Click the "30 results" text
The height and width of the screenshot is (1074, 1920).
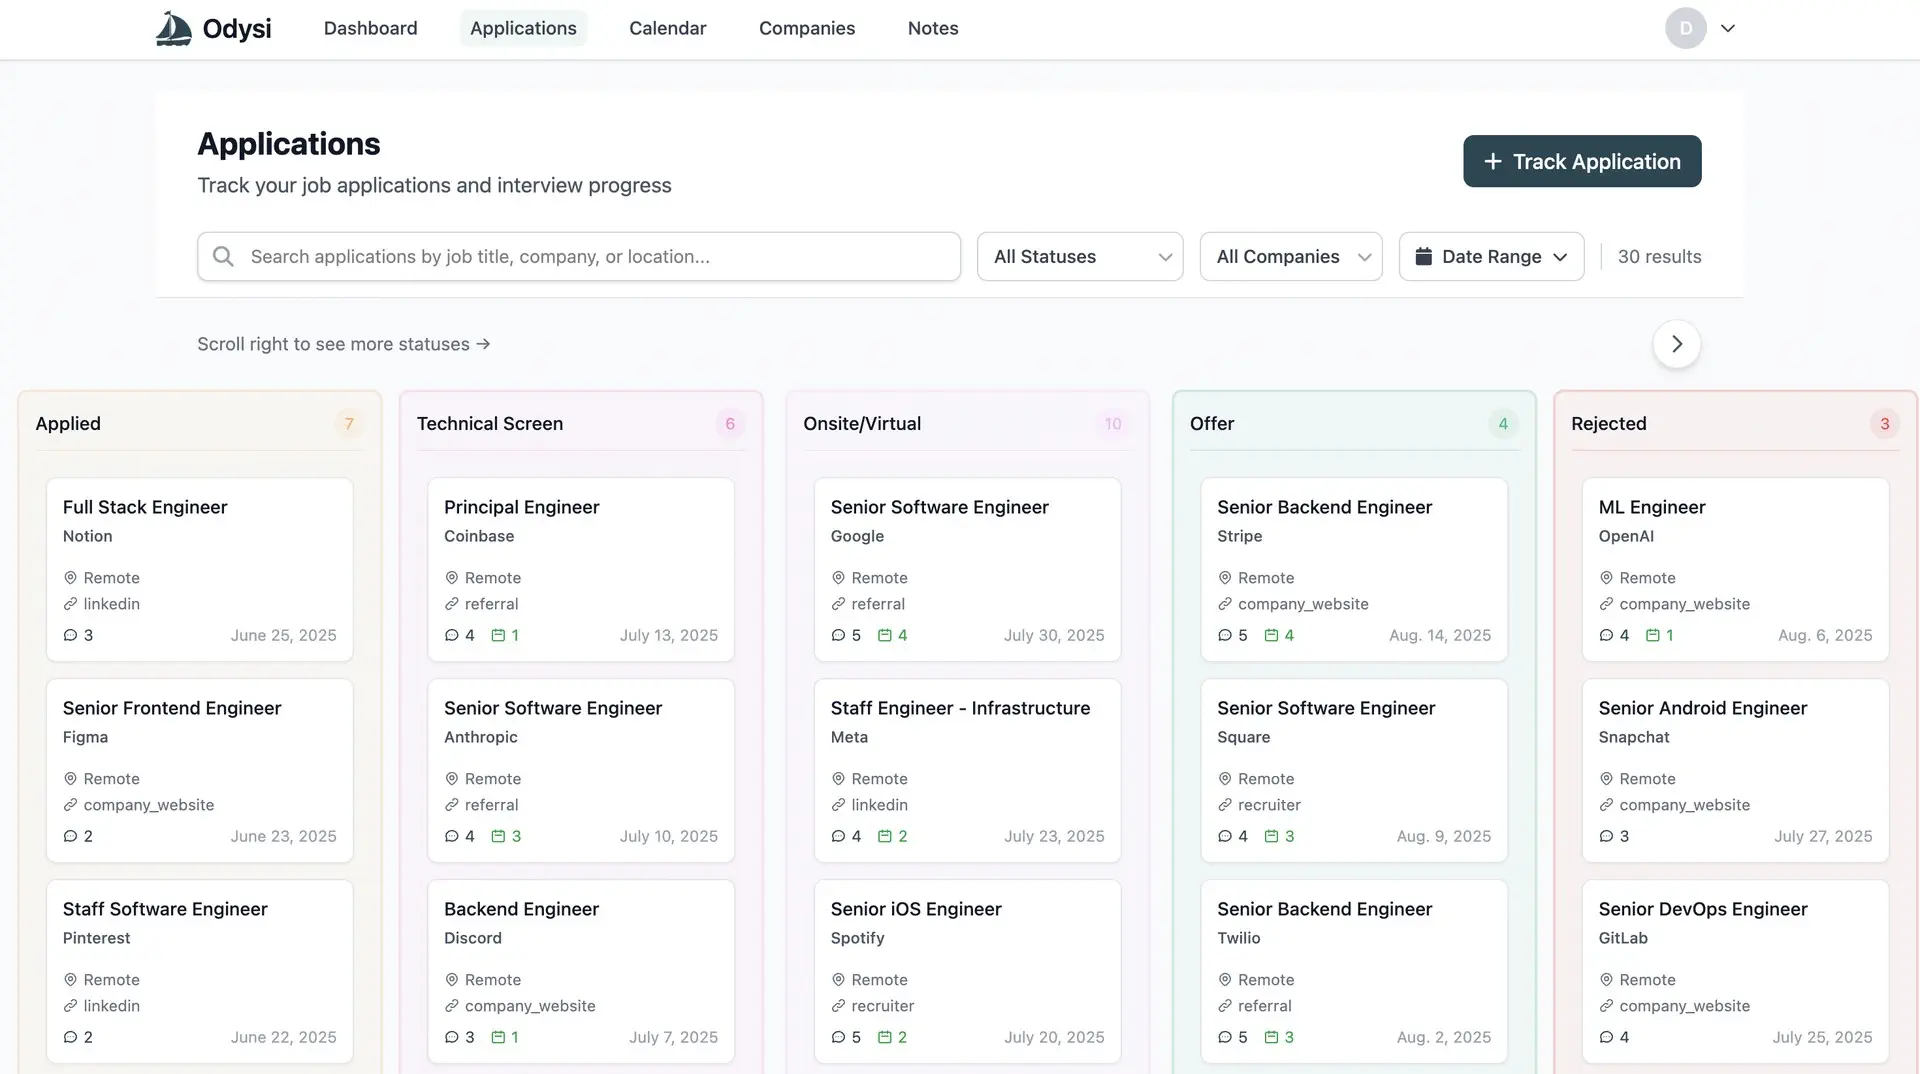click(1660, 257)
